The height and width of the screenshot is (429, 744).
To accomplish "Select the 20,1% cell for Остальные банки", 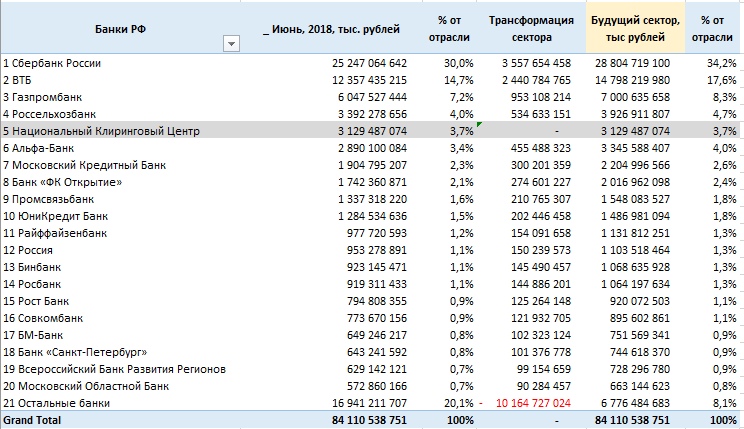I will click(x=458, y=403).
